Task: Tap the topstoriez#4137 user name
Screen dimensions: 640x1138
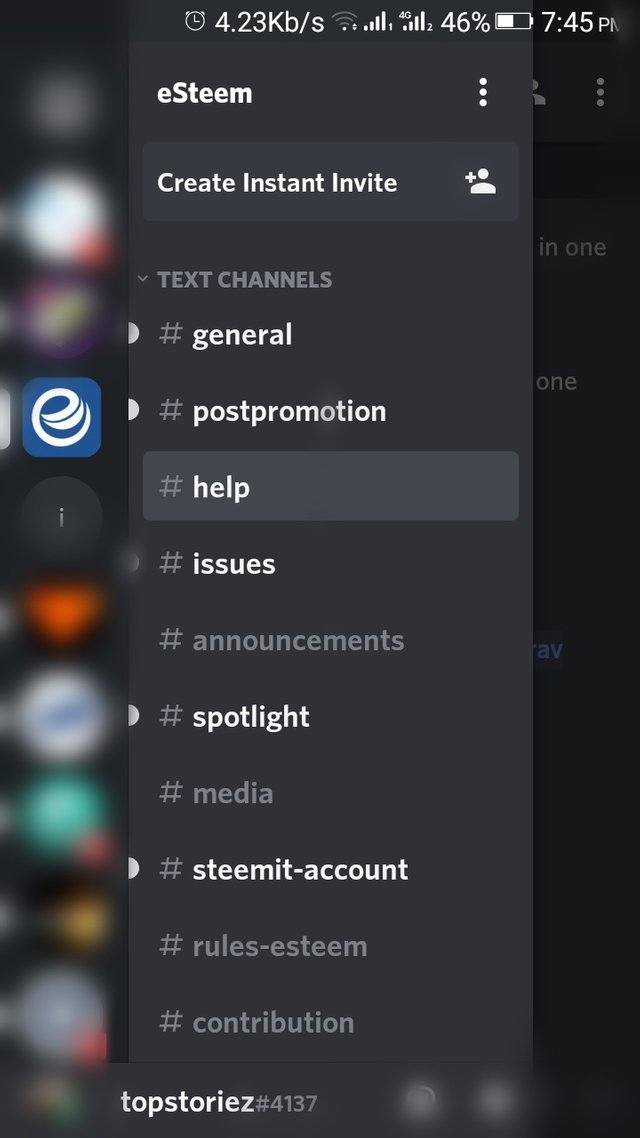Action: [218, 1102]
